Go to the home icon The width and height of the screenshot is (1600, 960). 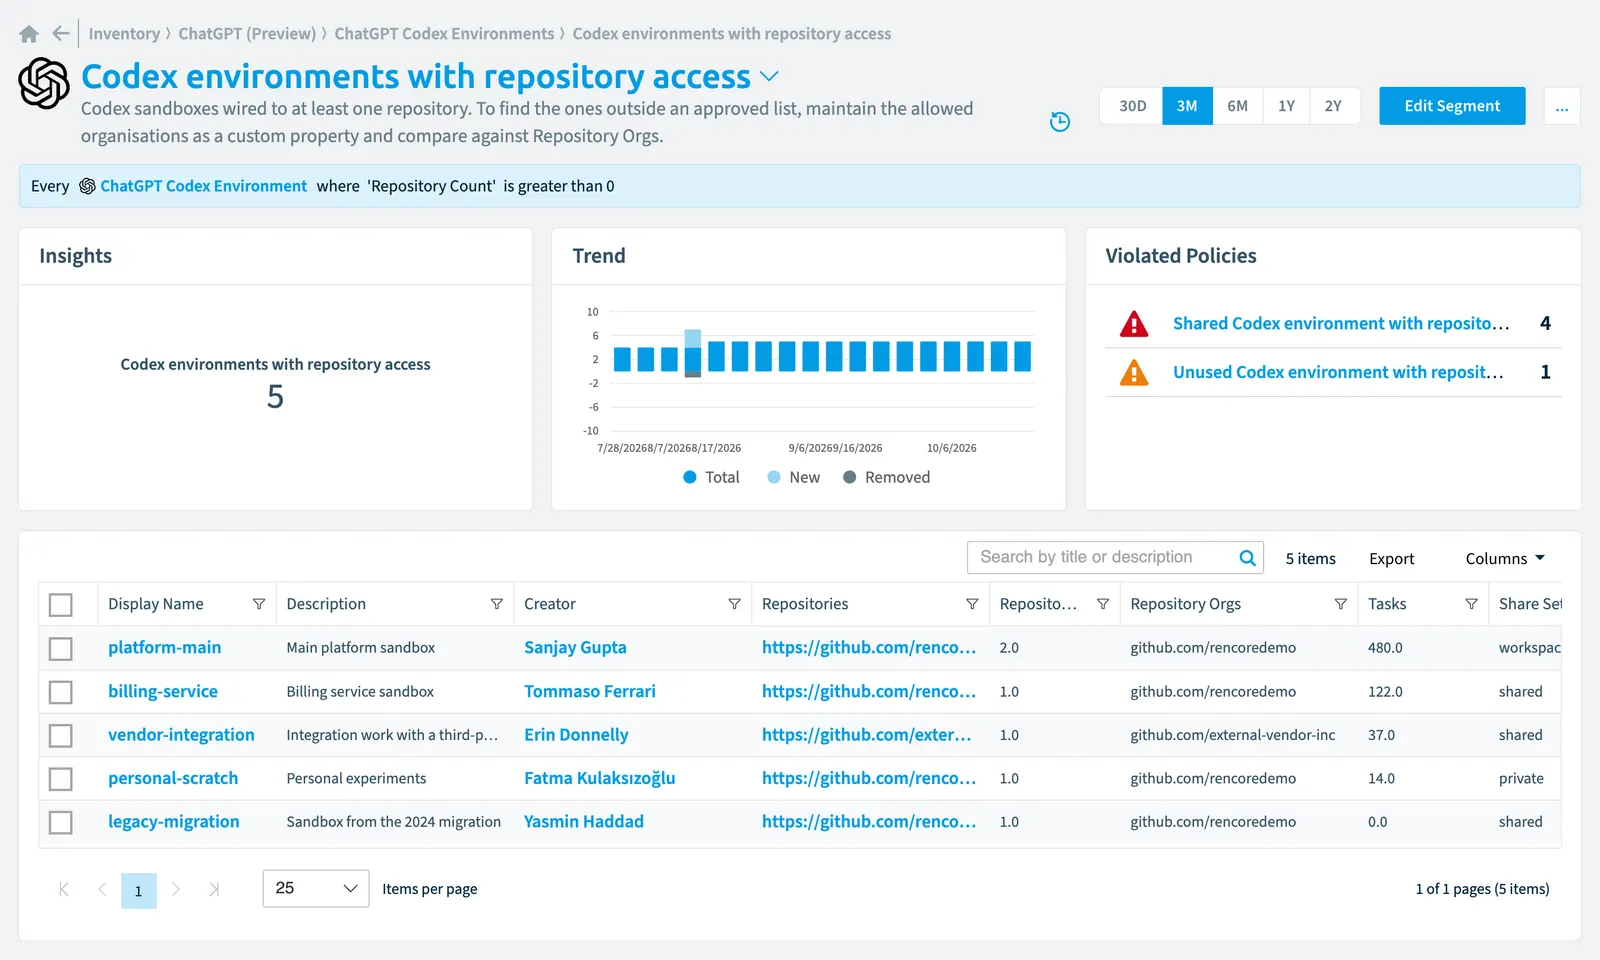point(29,34)
